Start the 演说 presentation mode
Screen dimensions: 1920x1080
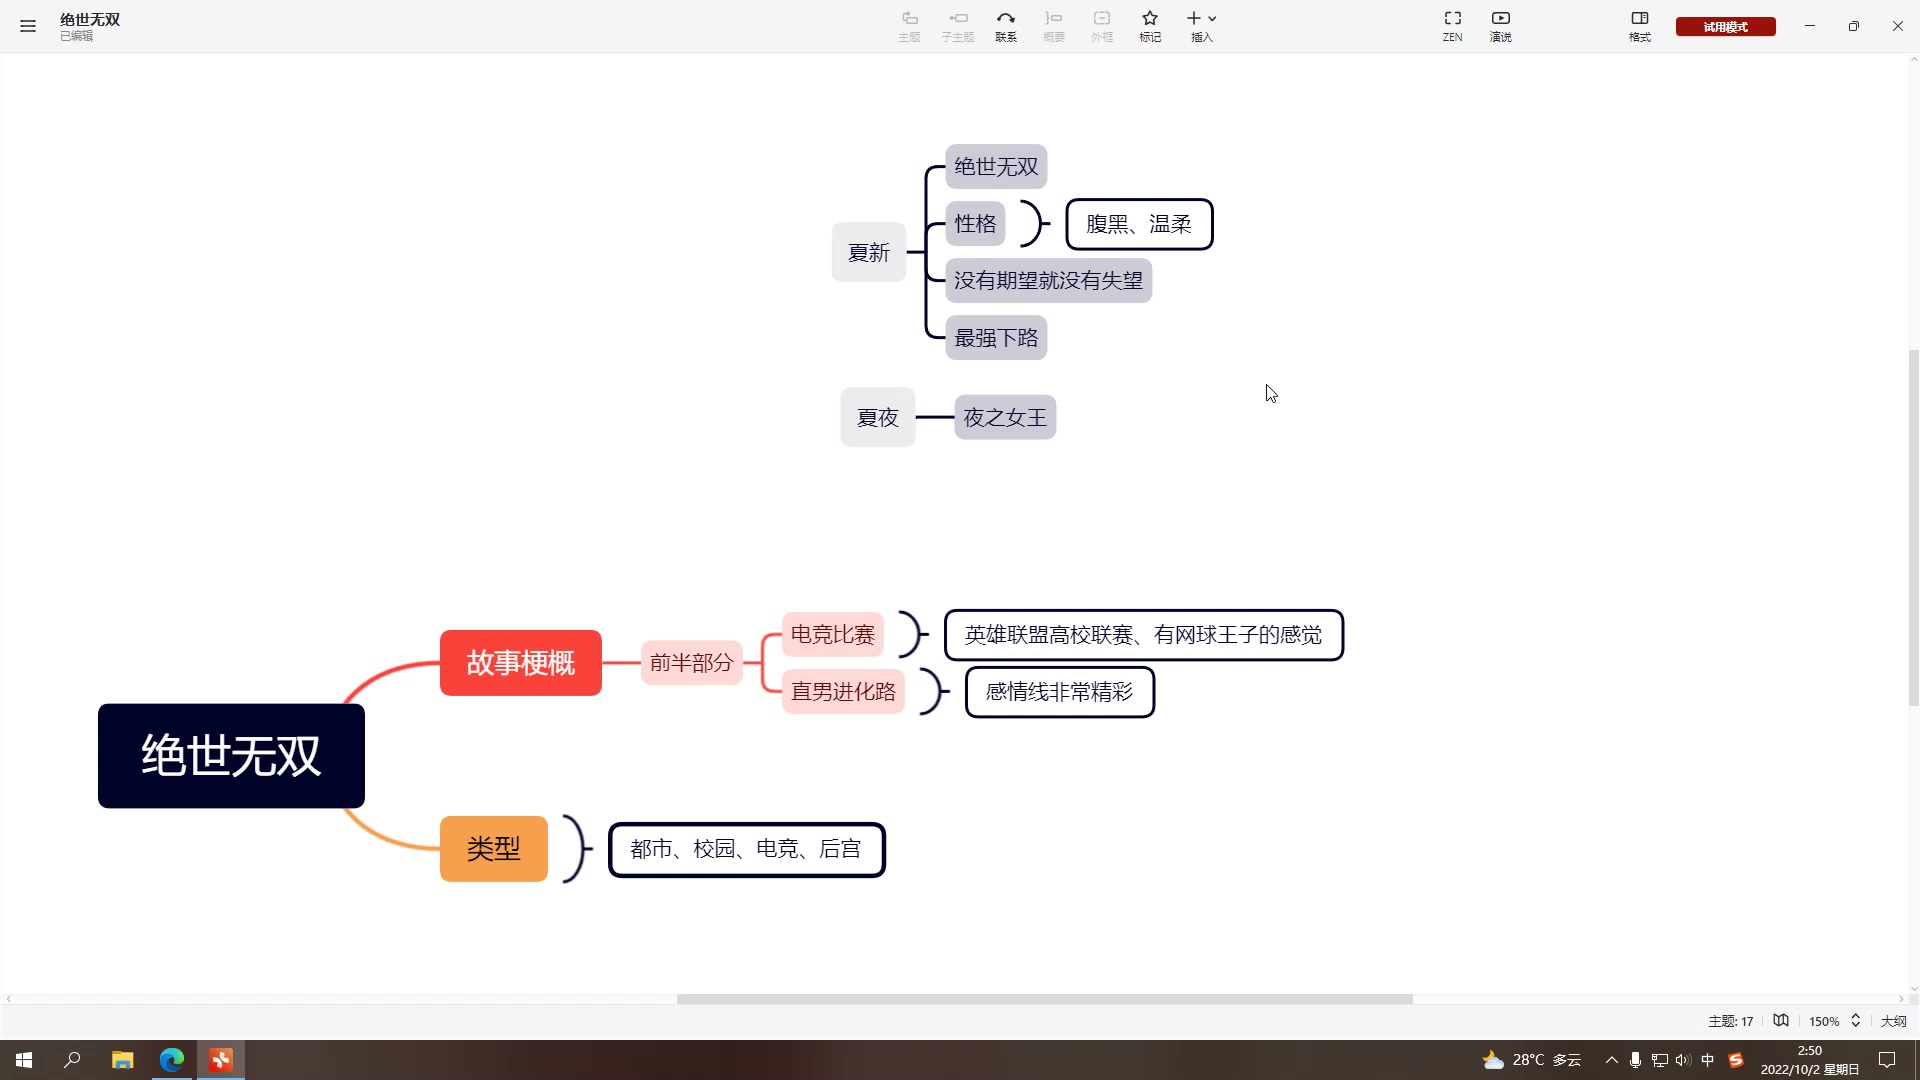[1501, 26]
